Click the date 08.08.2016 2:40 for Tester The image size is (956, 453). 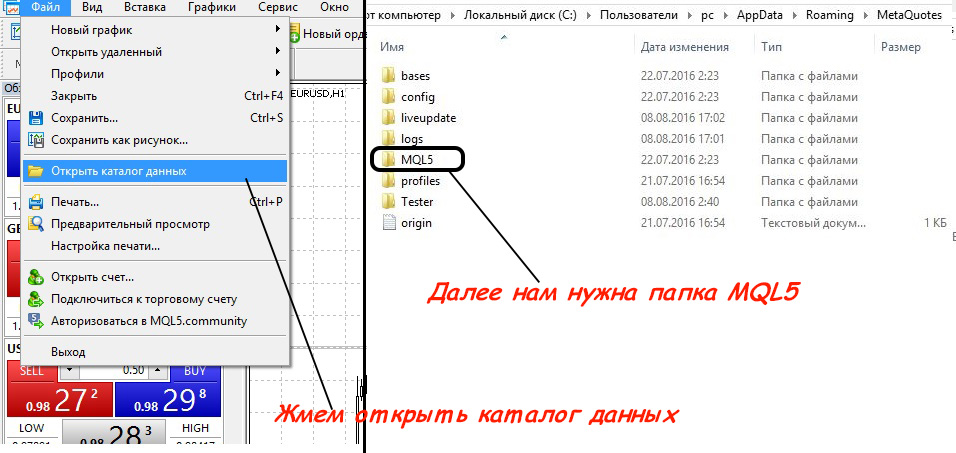tap(680, 202)
